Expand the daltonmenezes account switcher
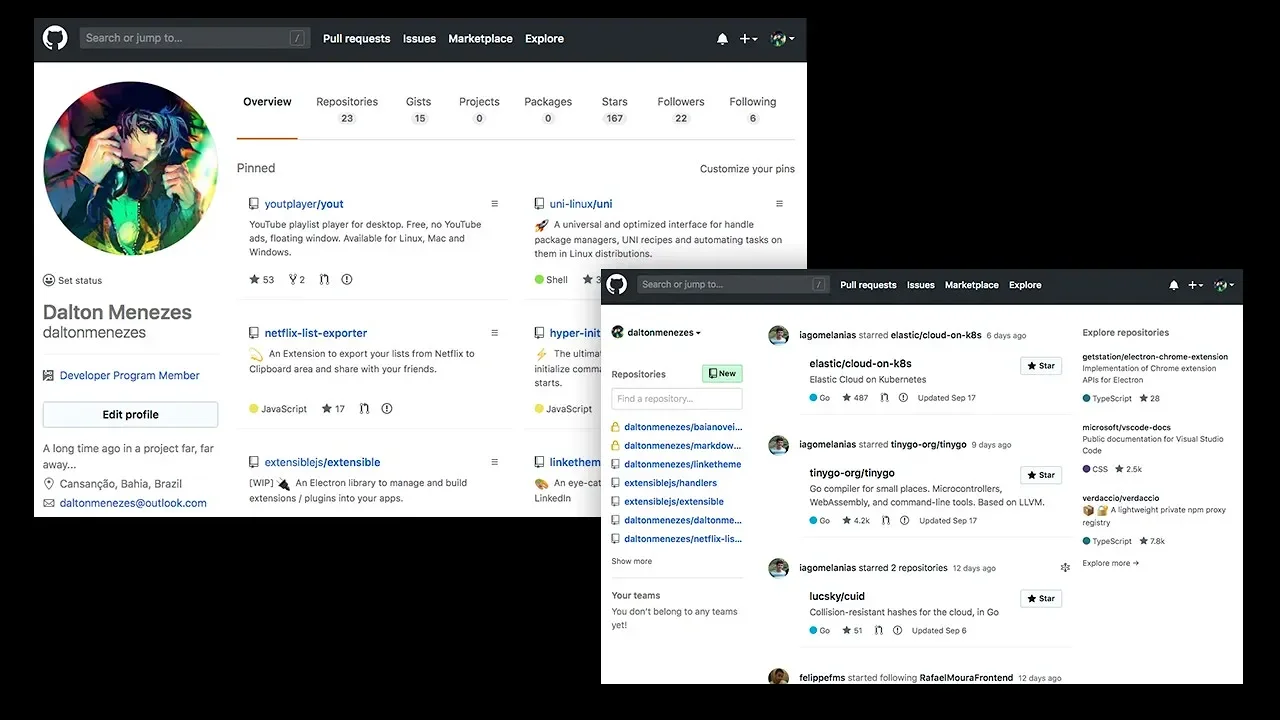This screenshot has width=1280, height=720. click(657, 332)
